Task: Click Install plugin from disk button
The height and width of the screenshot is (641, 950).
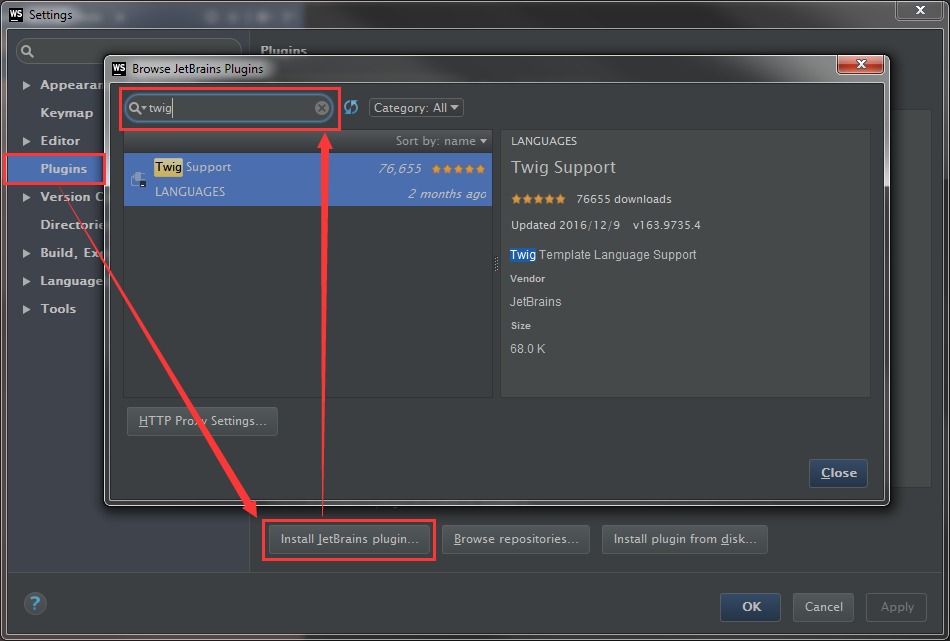Action: (x=685, y=539)
